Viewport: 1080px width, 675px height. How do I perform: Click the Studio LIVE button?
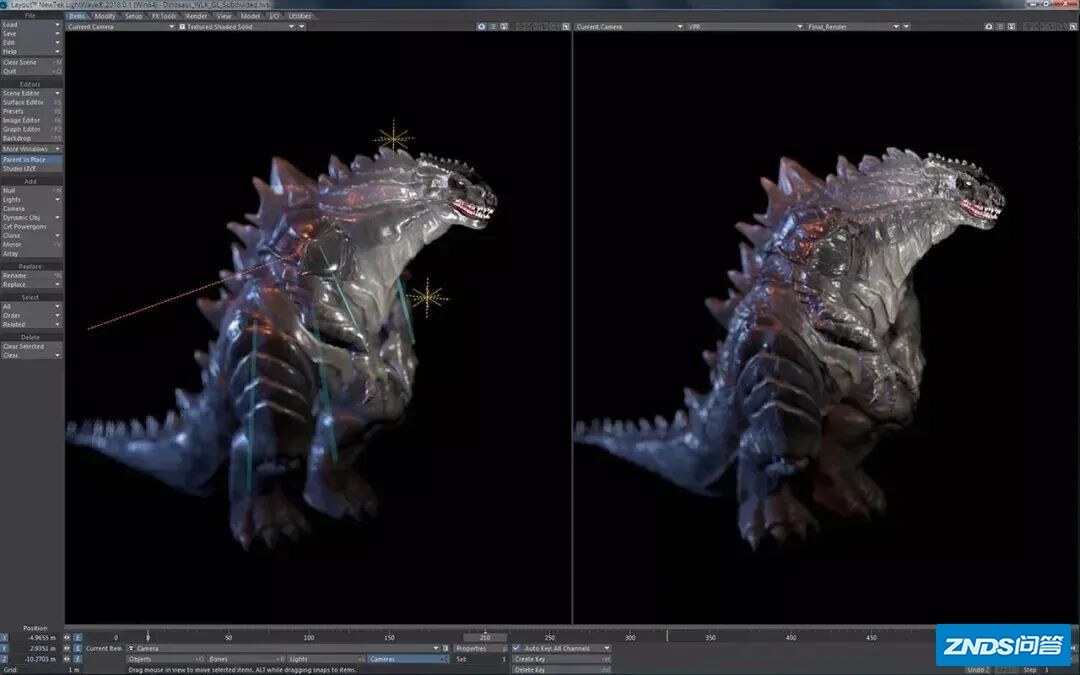(x=31, y=168)
